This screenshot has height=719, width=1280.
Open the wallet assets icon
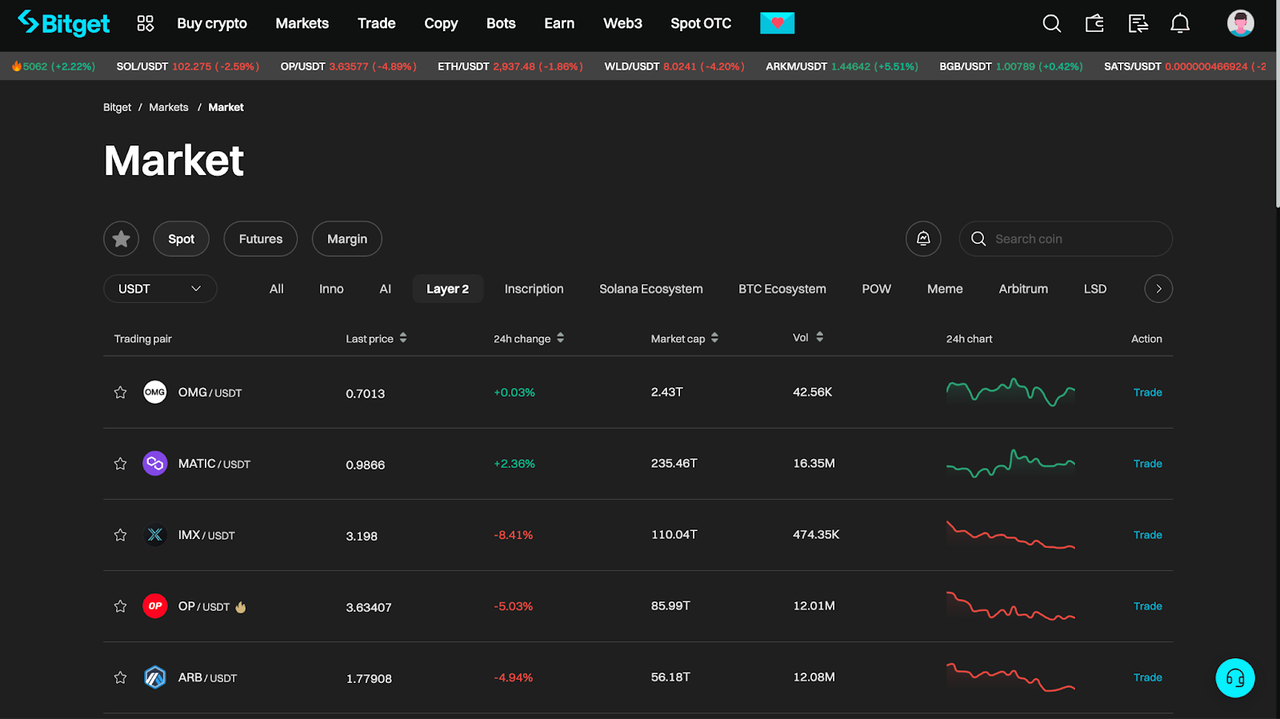[1095, 23]
